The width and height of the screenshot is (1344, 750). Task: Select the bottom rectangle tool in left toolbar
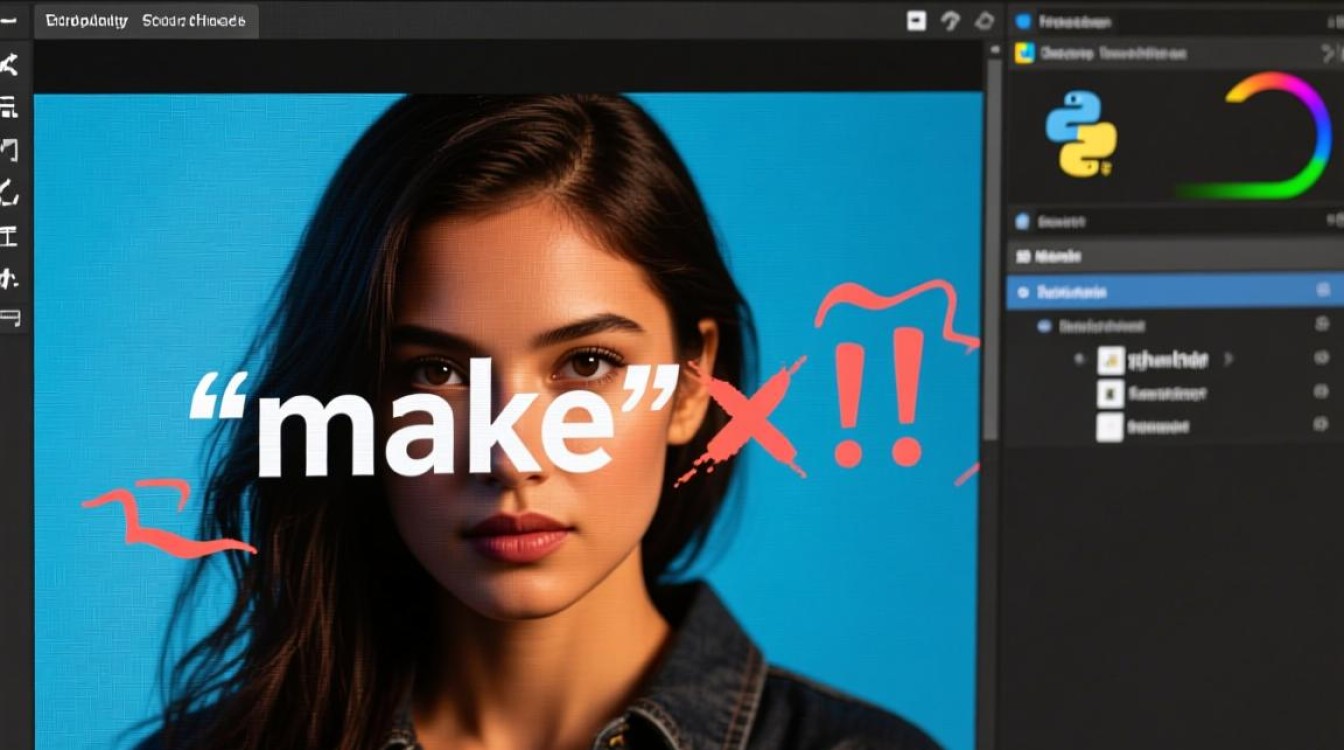(9, 319)
